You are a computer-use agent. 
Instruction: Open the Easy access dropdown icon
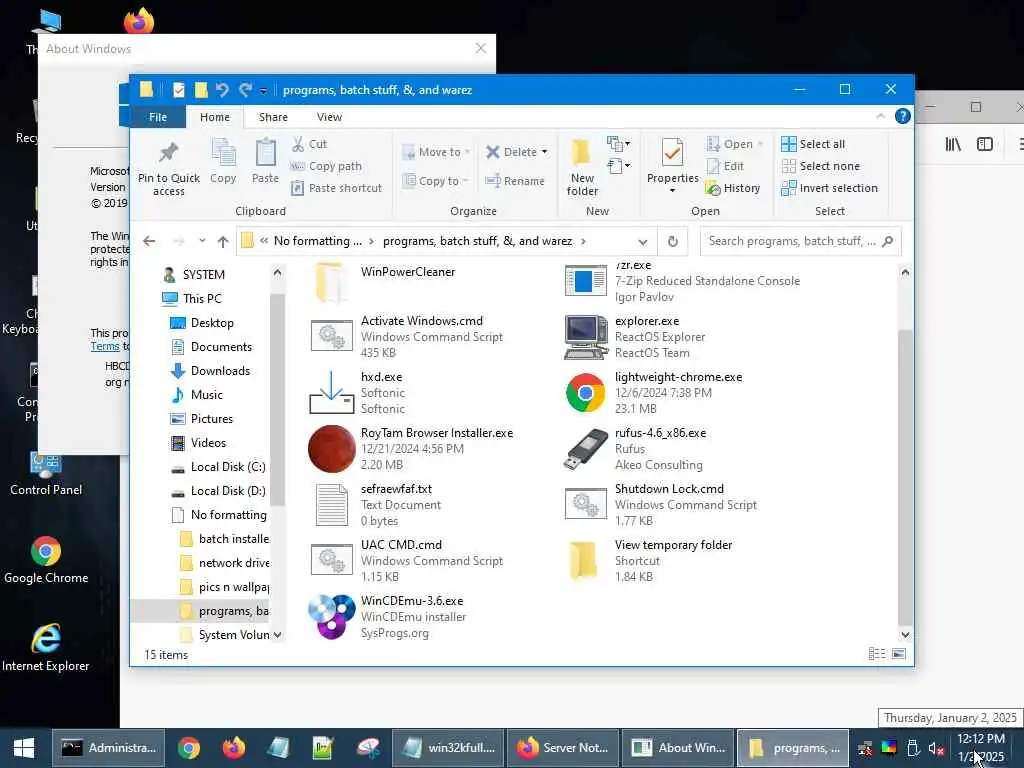[618, 166]
